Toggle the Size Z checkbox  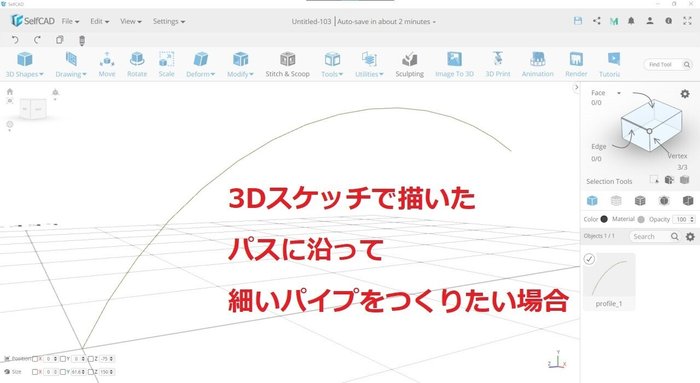91,372
